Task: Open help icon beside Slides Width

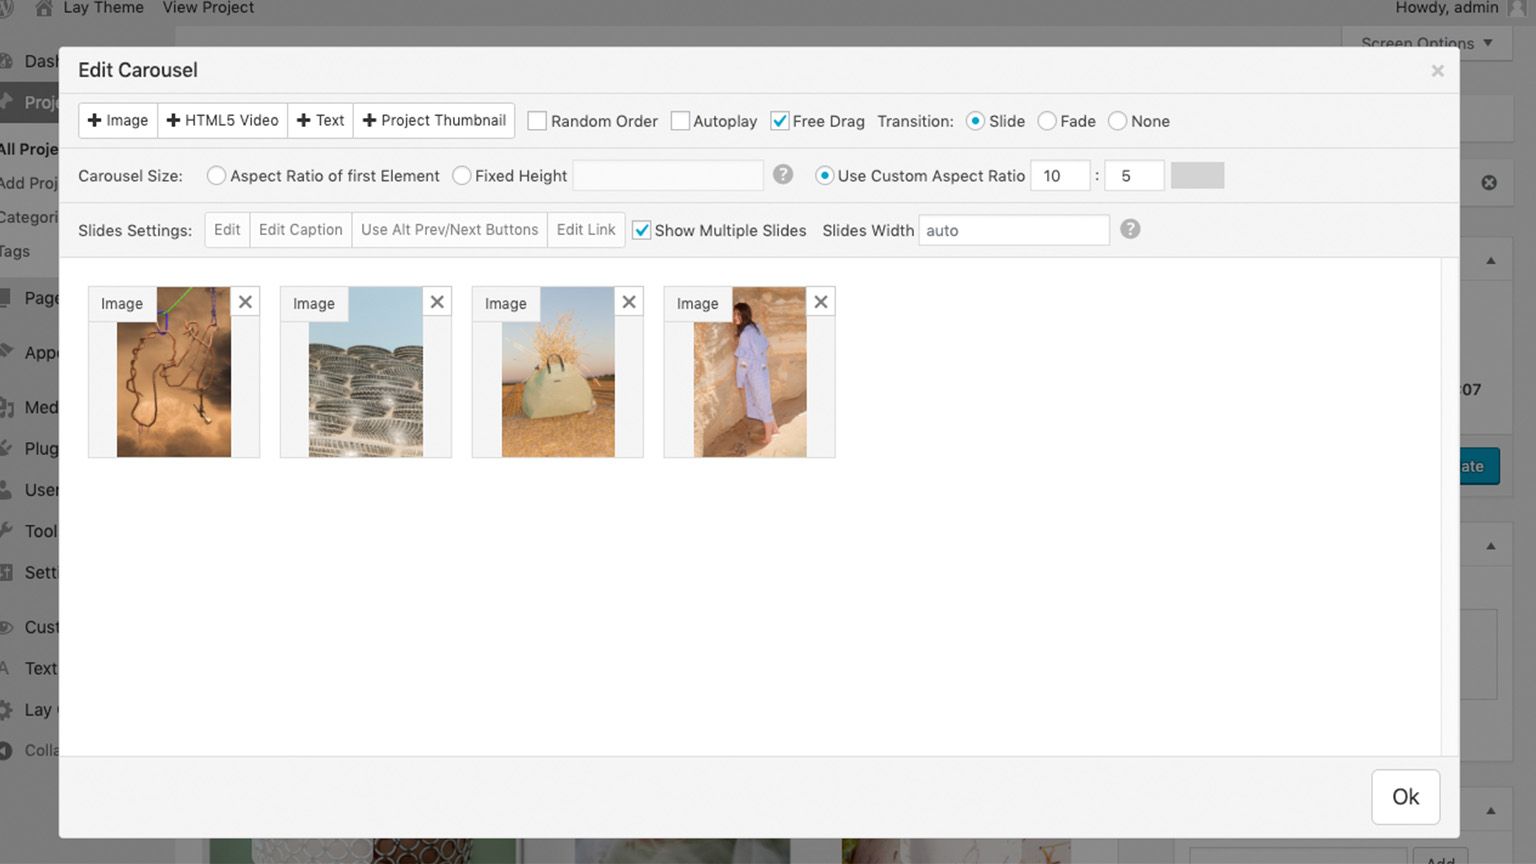Action: click(1130, 229)
